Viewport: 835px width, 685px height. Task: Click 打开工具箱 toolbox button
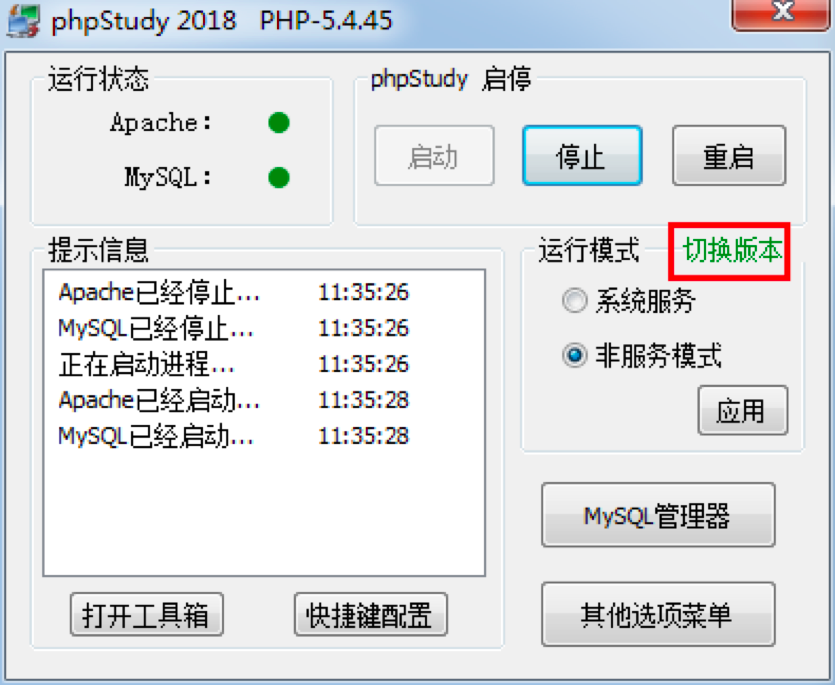146,615
